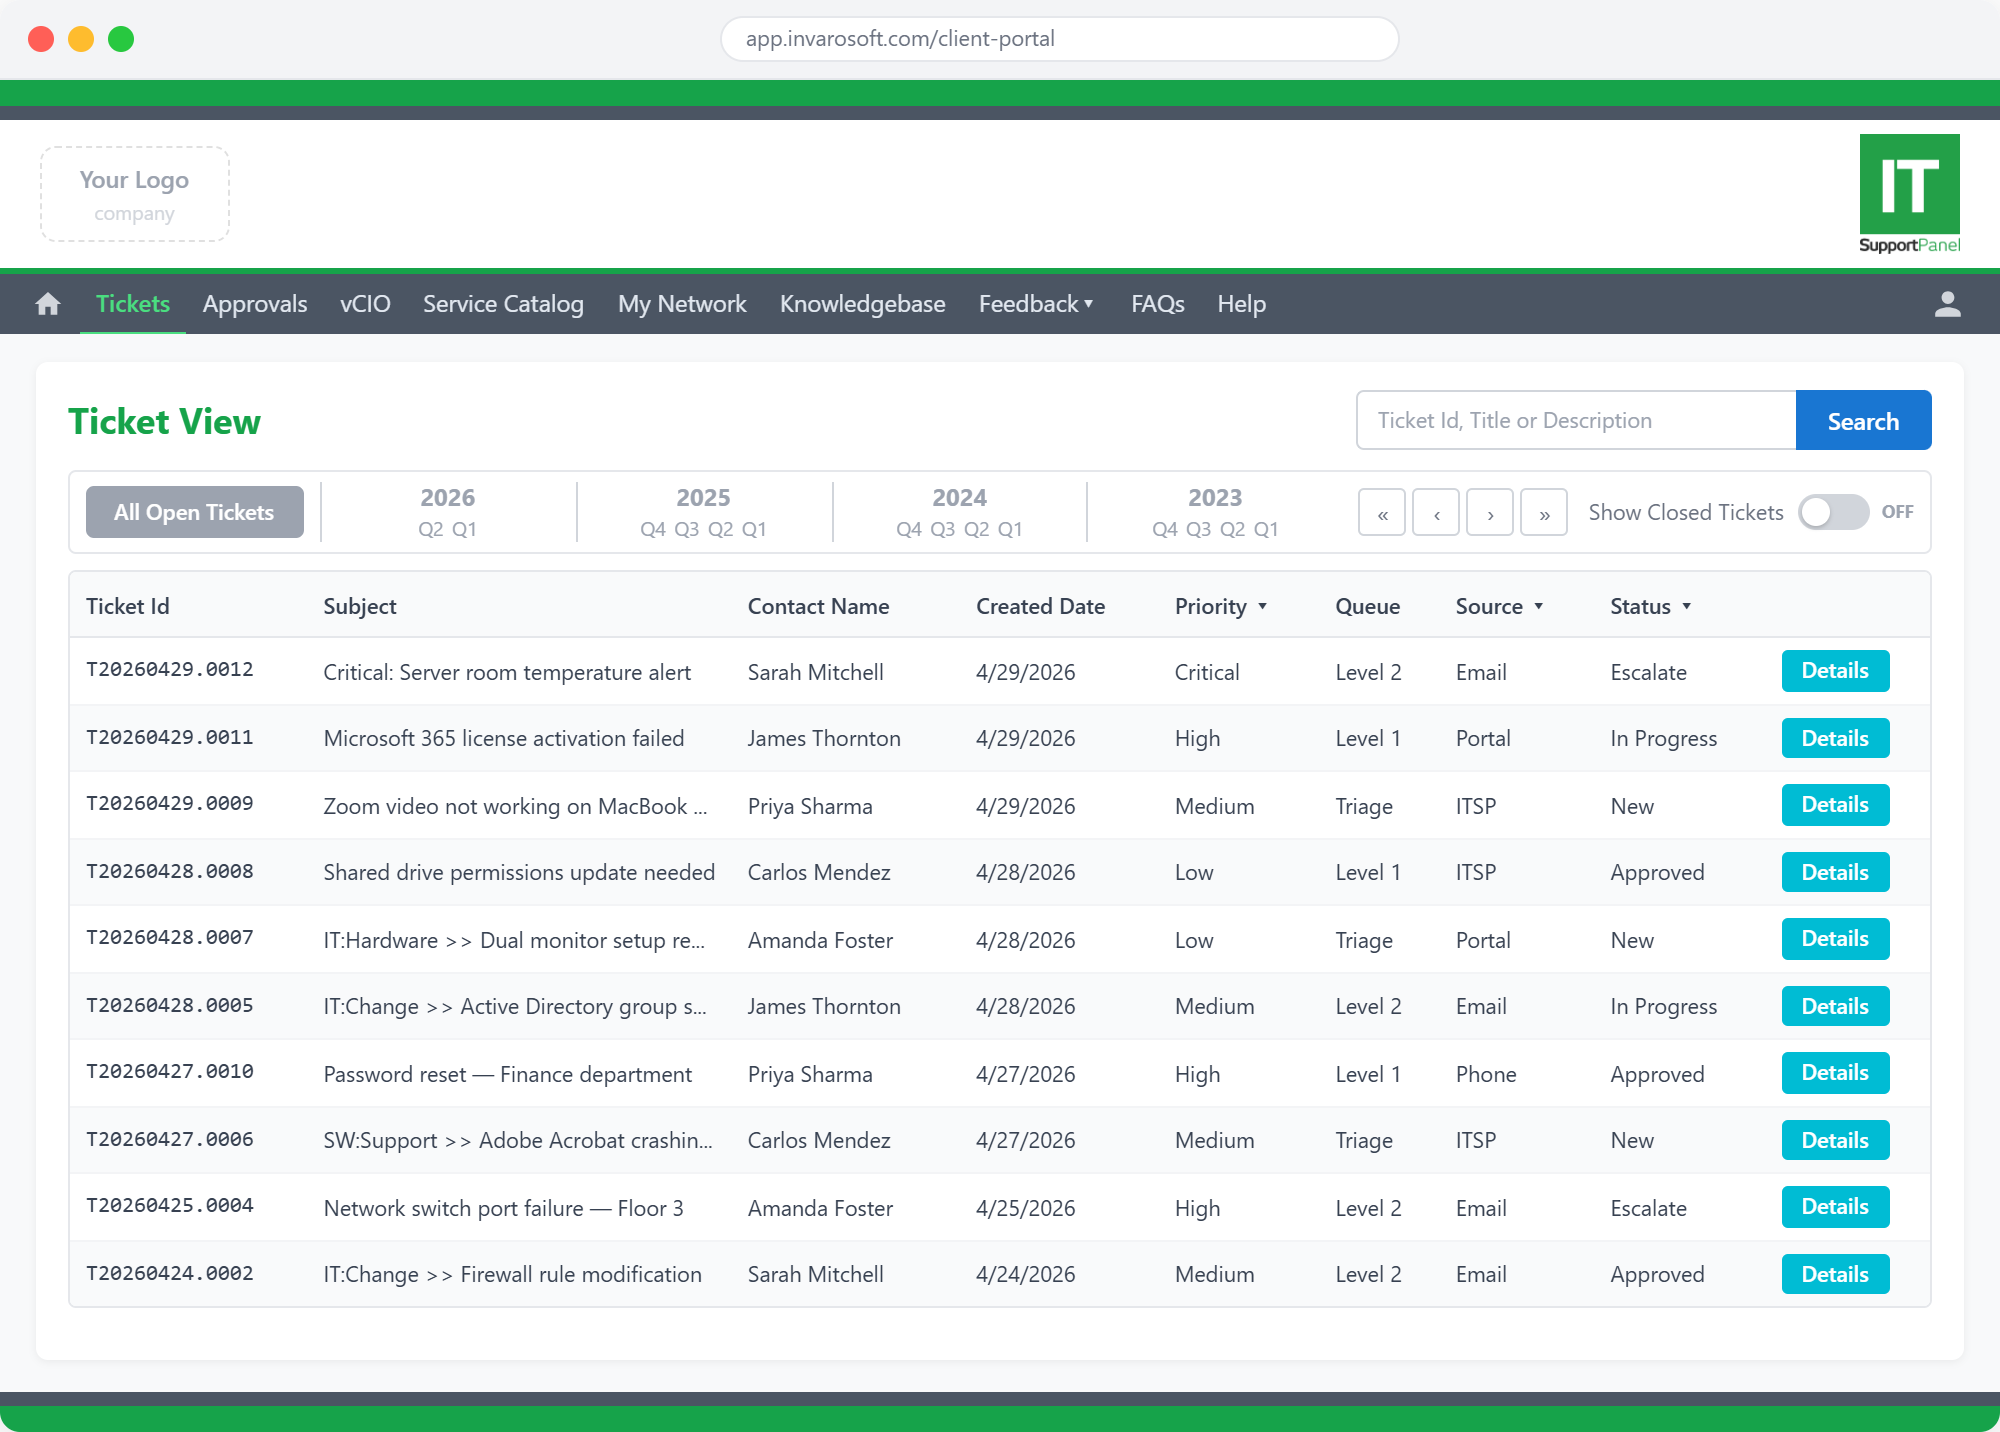
Task: Jump to last page with double-right arrow
Action: [x=1544, y=513]
